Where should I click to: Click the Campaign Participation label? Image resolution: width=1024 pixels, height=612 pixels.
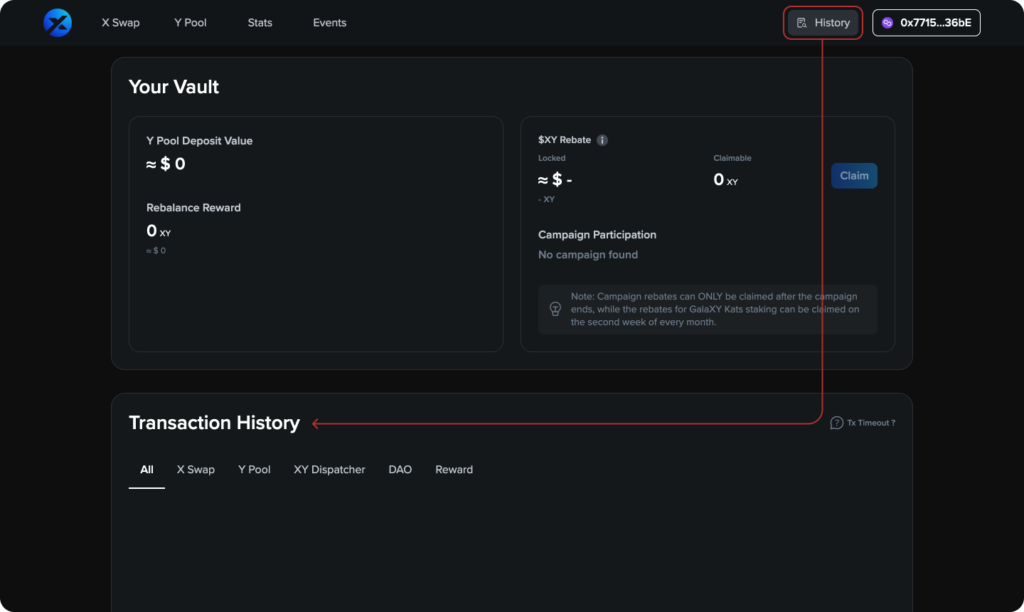[597, 234]
